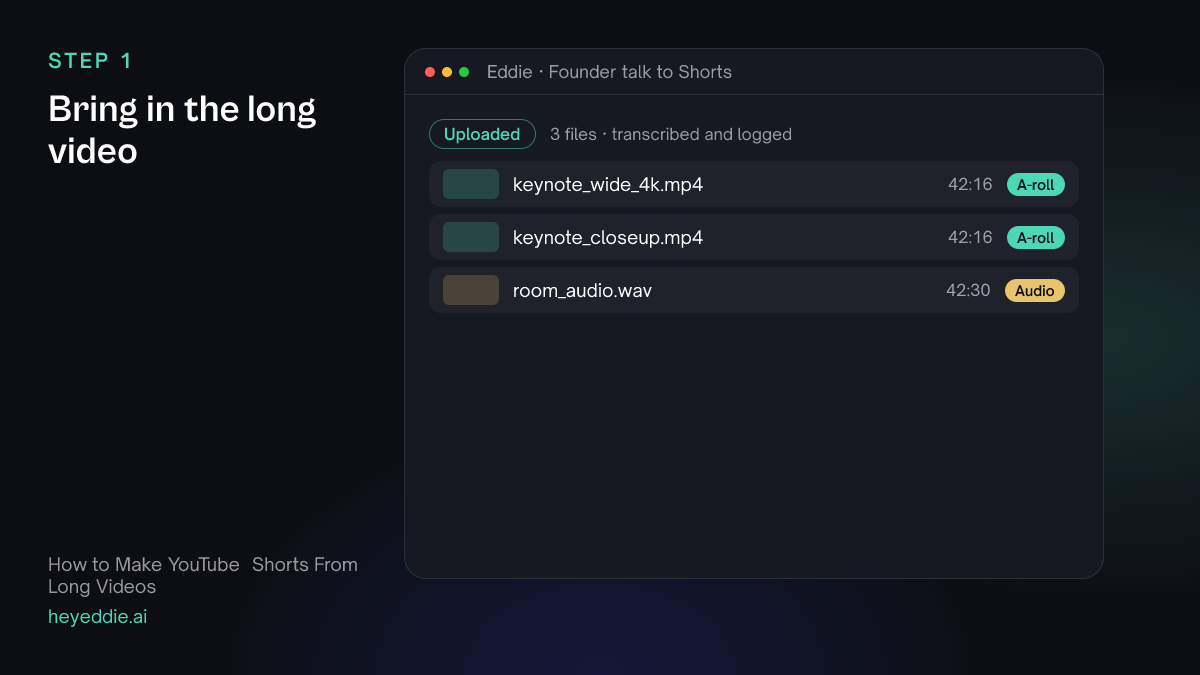Viewport: 1200px width, 675px height.
Task: Click the Uploaded status badge
Action: (x=482, y=134)
